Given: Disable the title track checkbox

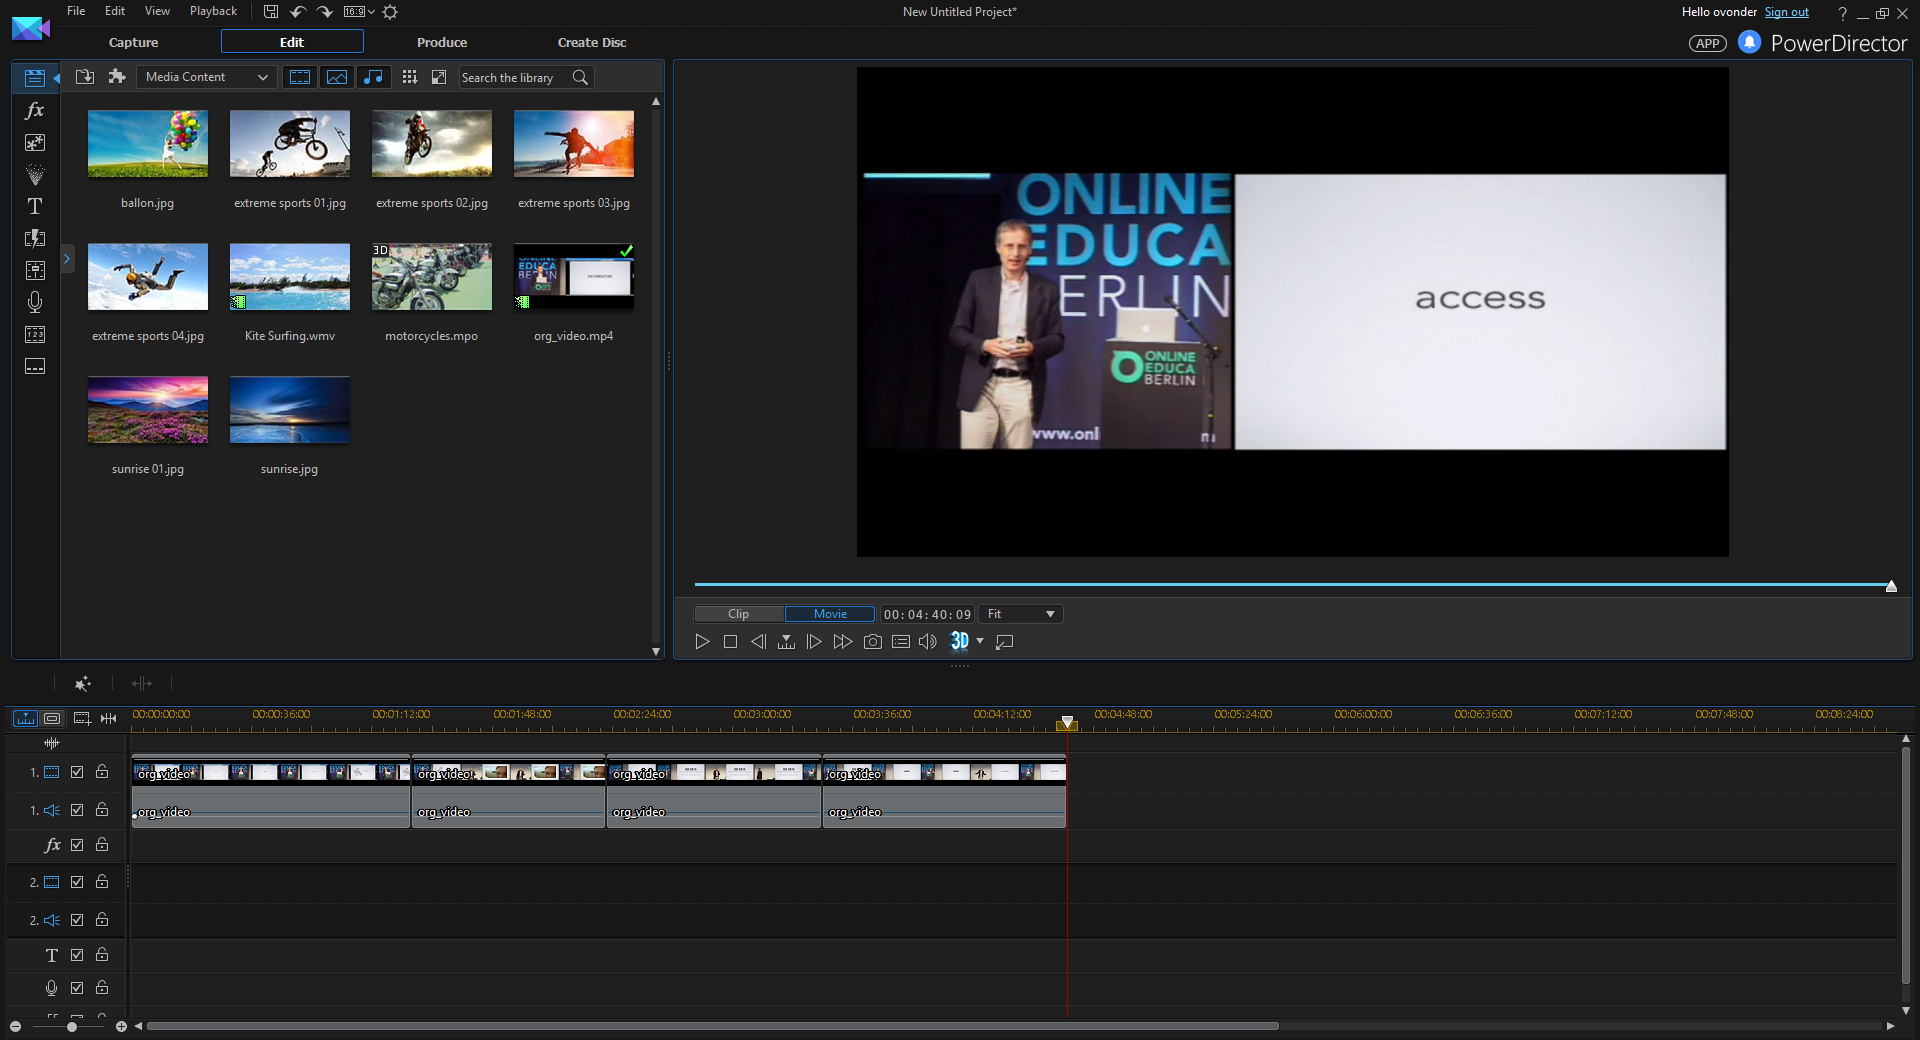Looking at the screenshot, I should tap(77, 955).
